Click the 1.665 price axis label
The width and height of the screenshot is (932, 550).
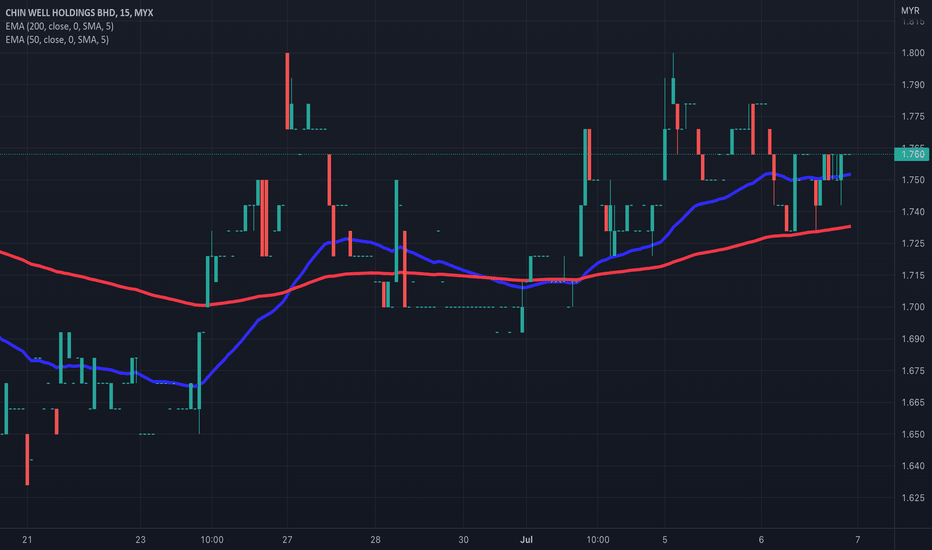pos(913,403)
